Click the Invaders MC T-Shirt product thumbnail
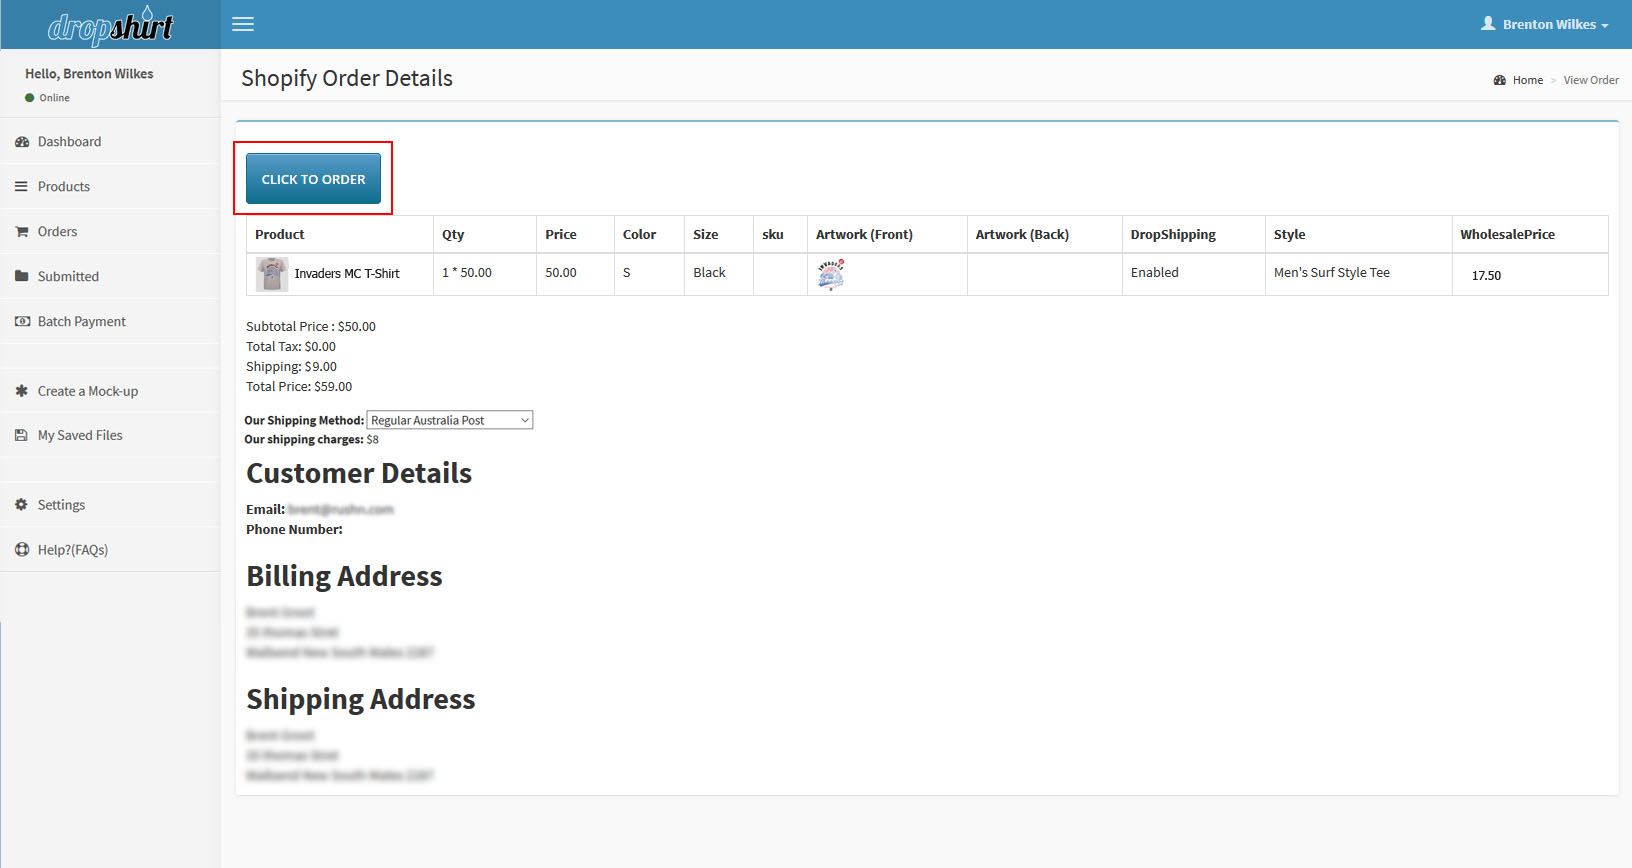The image size is (1632, 868). pyautogui.click(x=272, y=274)
